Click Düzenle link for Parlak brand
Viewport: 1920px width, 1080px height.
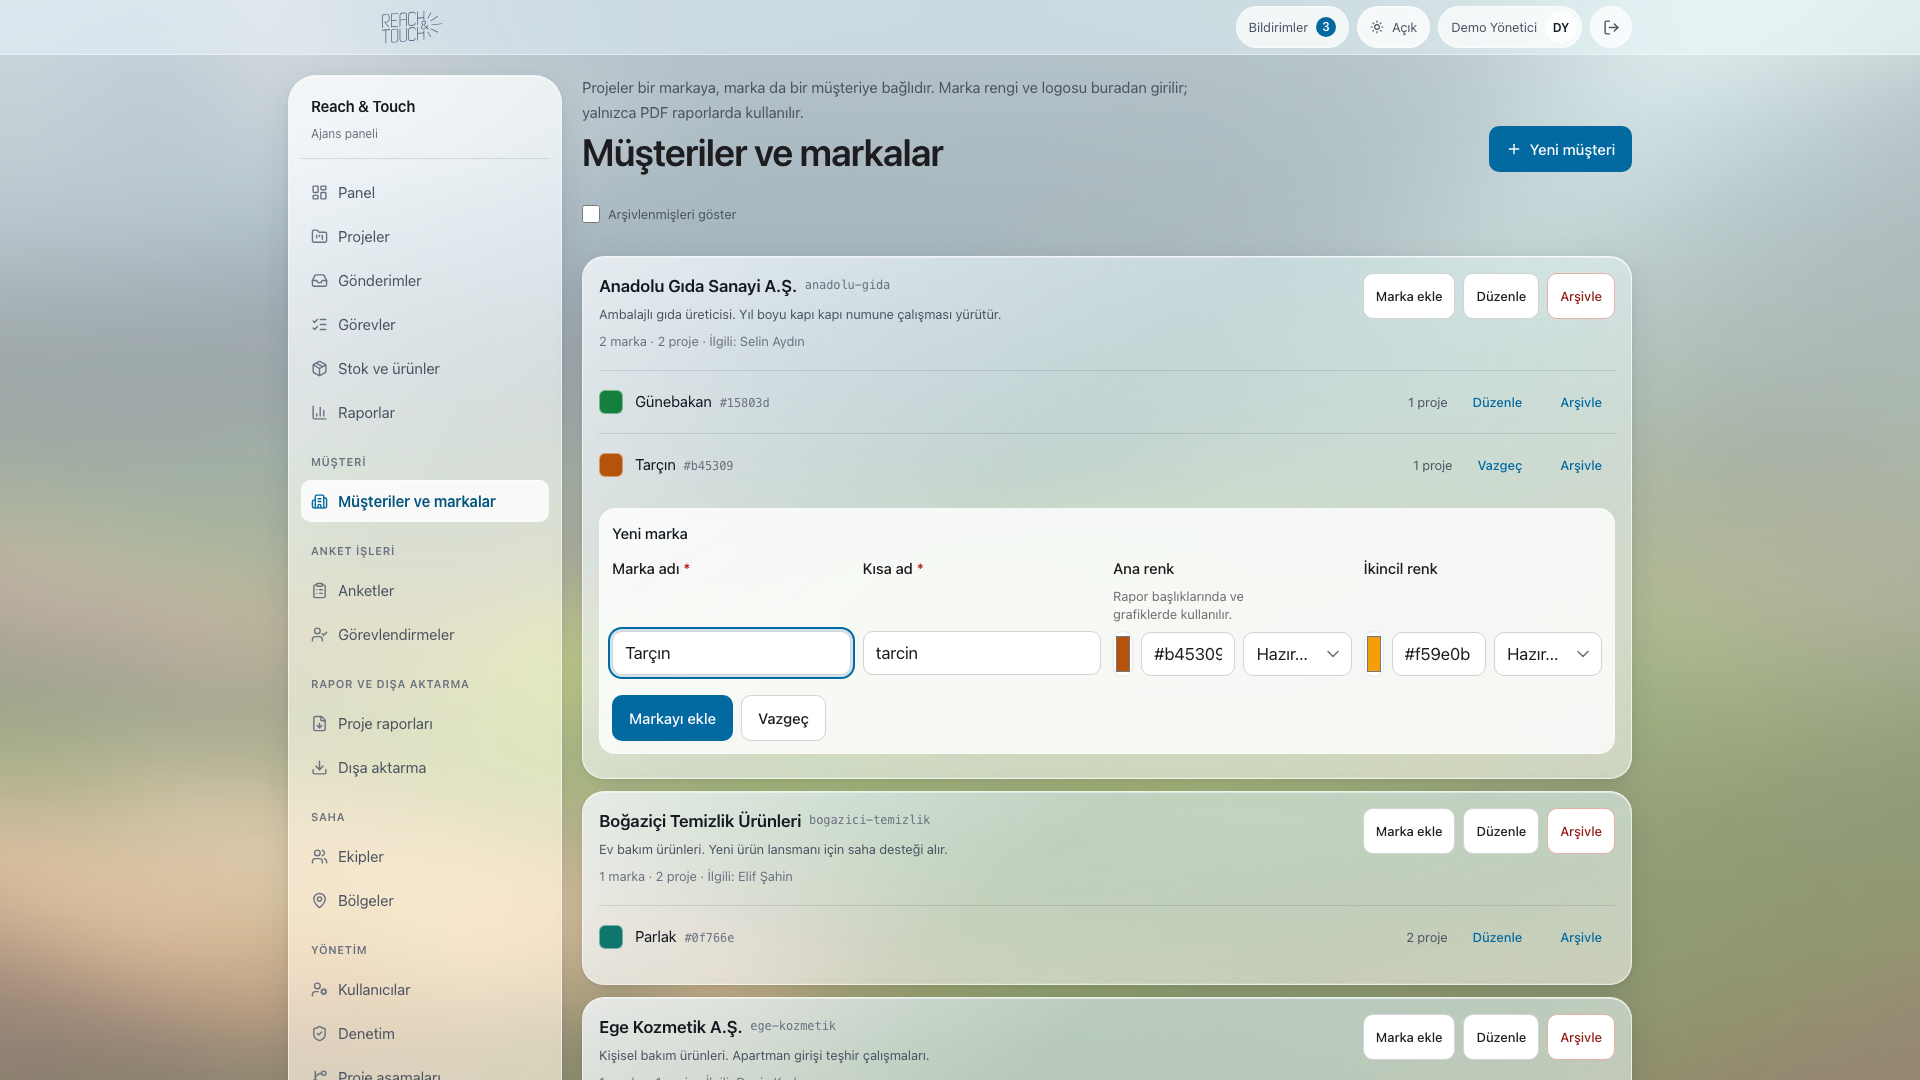1497,937
